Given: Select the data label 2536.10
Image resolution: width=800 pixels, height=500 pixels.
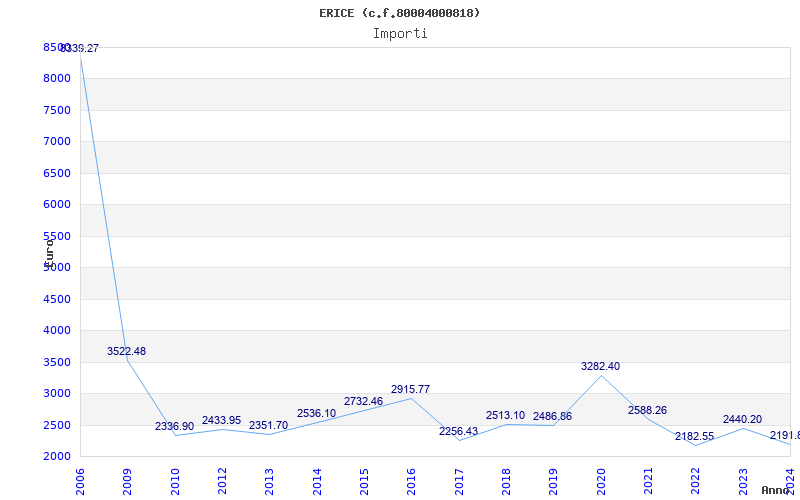Looking at the screenshot, I should (x=316, y=413).
